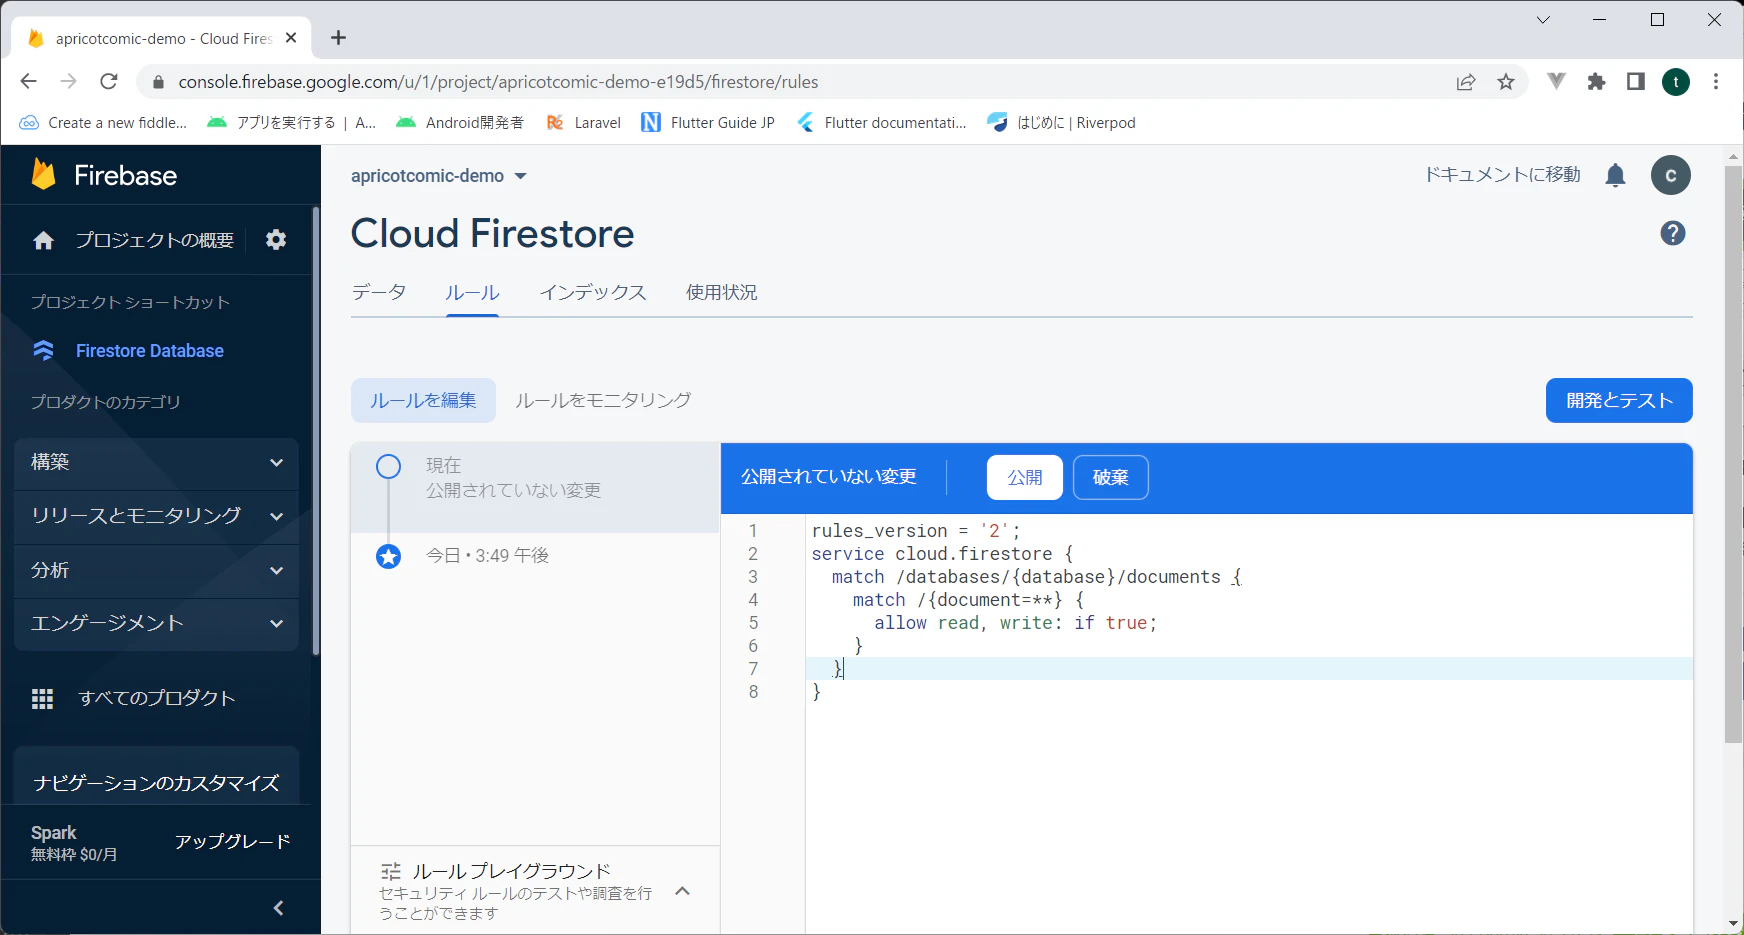Click the Firebase logo icon

coord(43,175)
